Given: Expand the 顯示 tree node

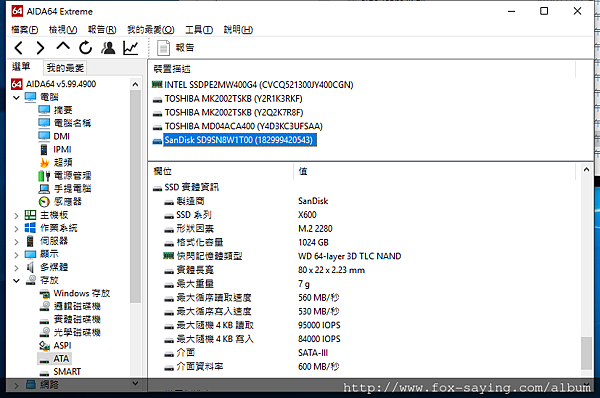Looking at the screenshot, I should pyautogui.click(x=16, y=255).
